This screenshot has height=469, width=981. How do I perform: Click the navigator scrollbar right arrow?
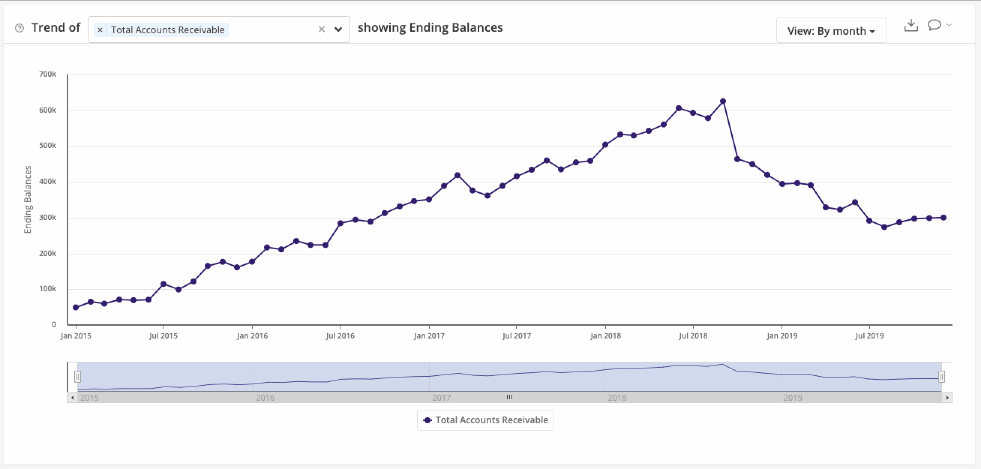(x=948, y=397)
